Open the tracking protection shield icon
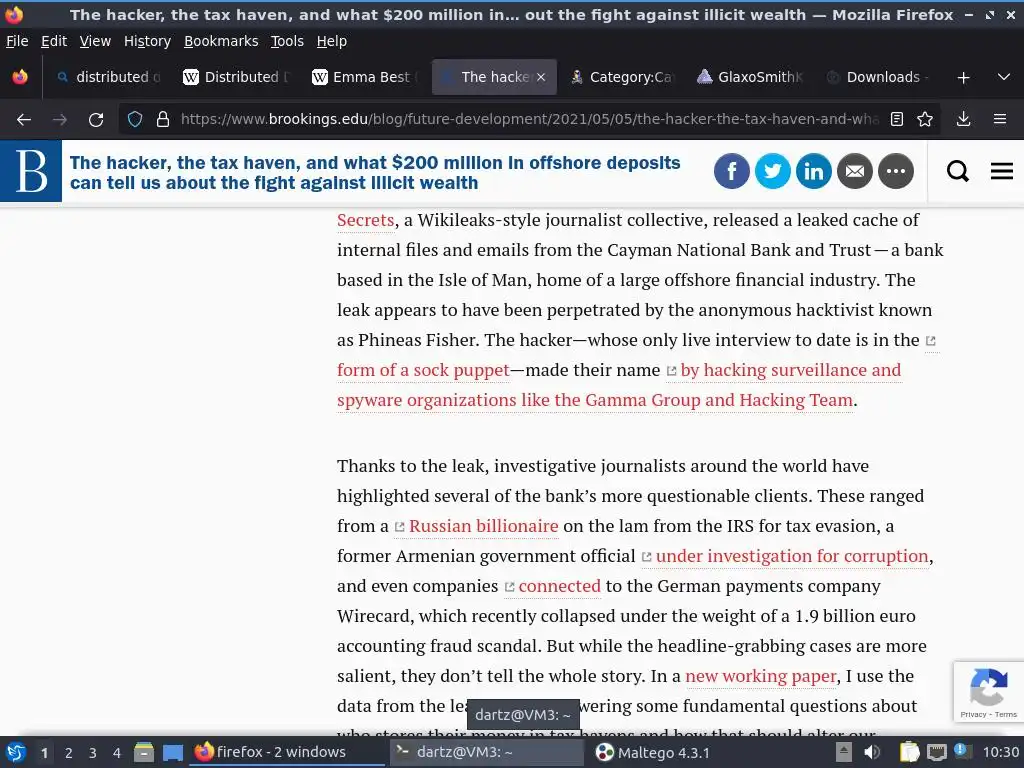1024x768 pixels. click(135, 119)
